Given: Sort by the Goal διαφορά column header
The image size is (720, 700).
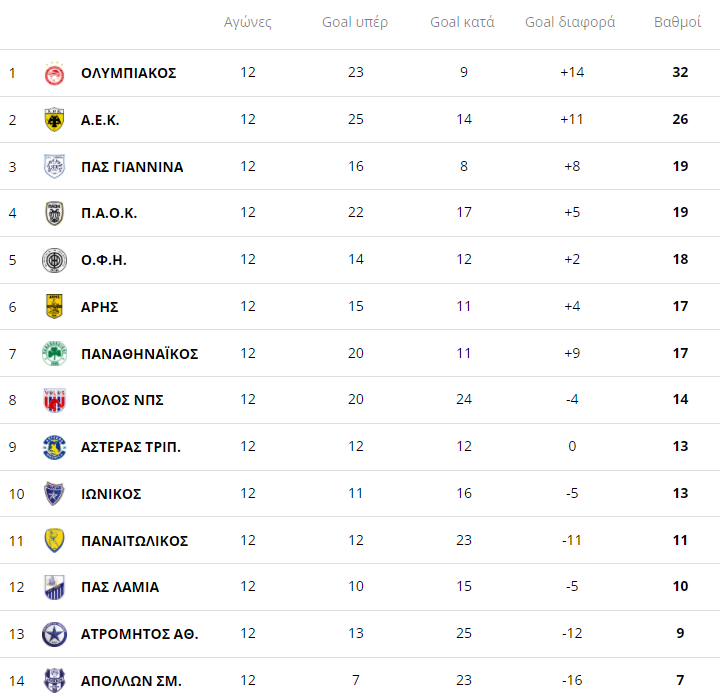Looking at the screenshot, I should pos(570,22).
